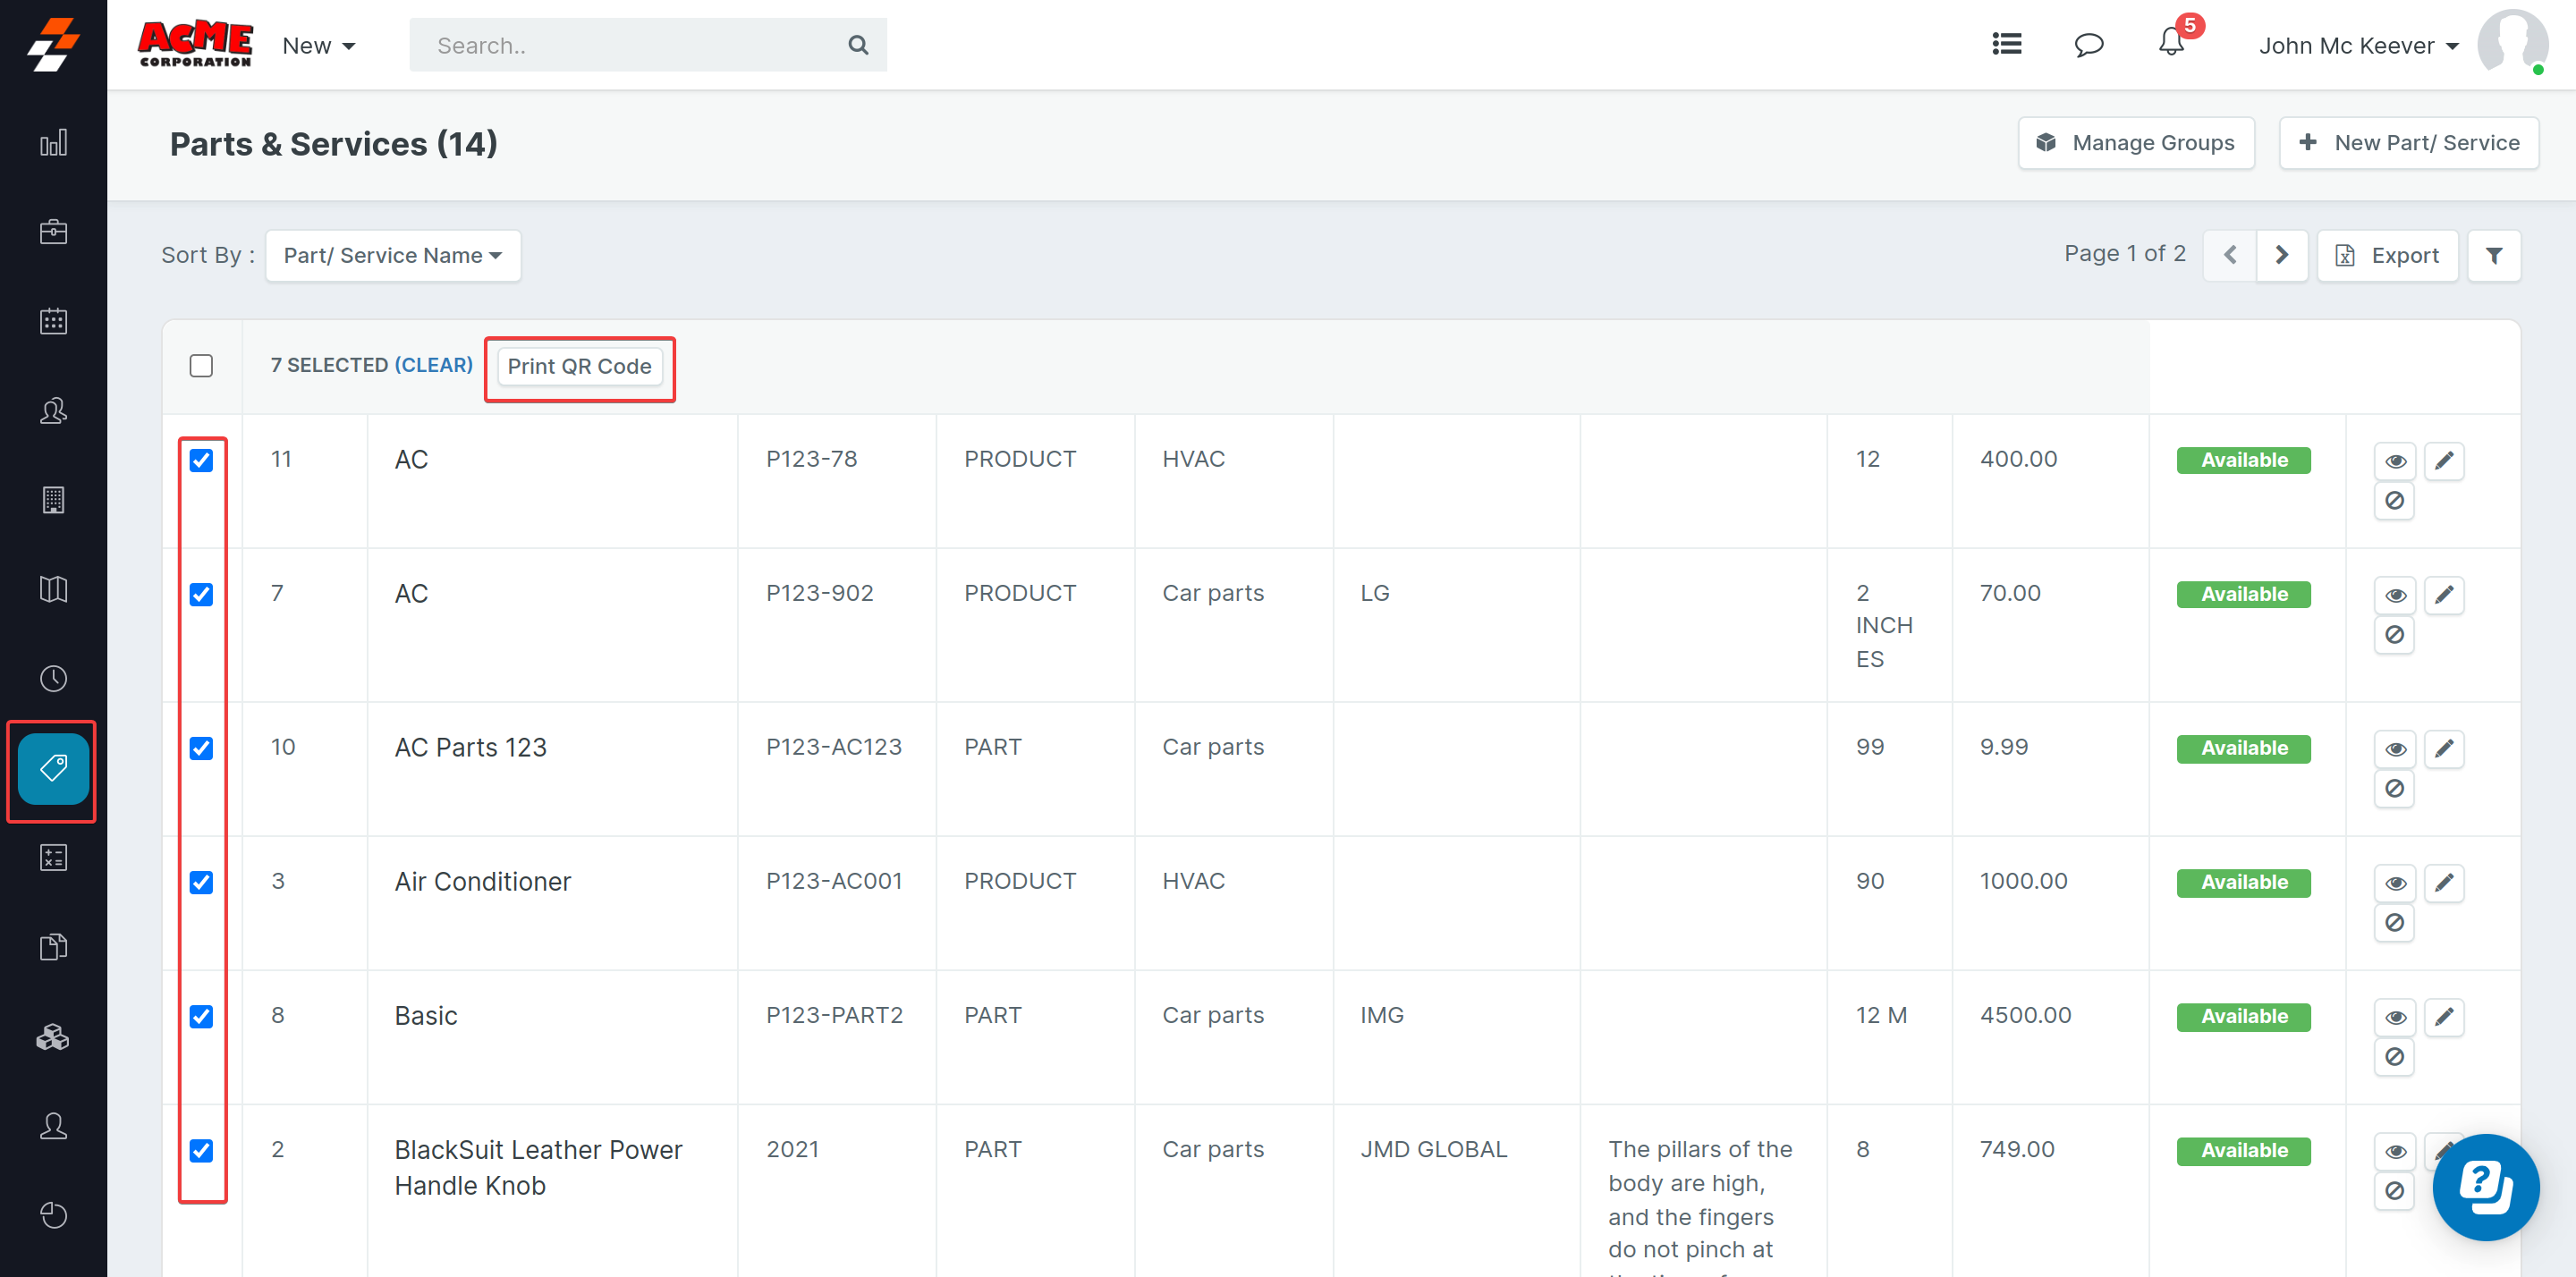Uncheck the AC Parts 123 checkbox

[x=201, y=748]
